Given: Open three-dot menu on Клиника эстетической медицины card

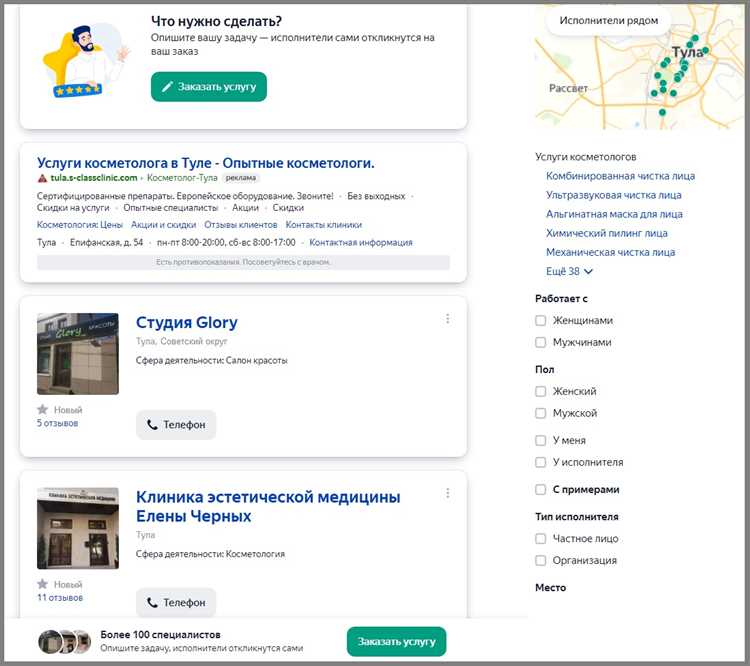Looking at the screenshot, I should [x=447, y=493].
